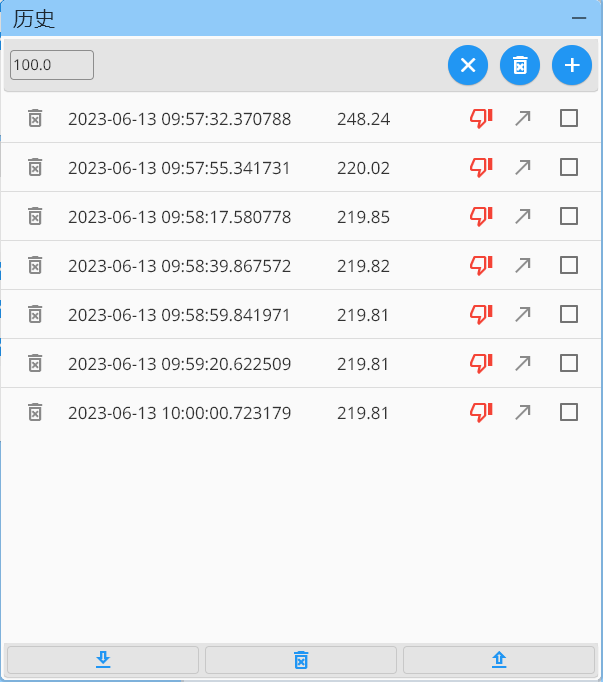Delete the 09:58:59 history row
Image resolution: width=603 pixels, height=682 pixels.
tap(35, 314)
